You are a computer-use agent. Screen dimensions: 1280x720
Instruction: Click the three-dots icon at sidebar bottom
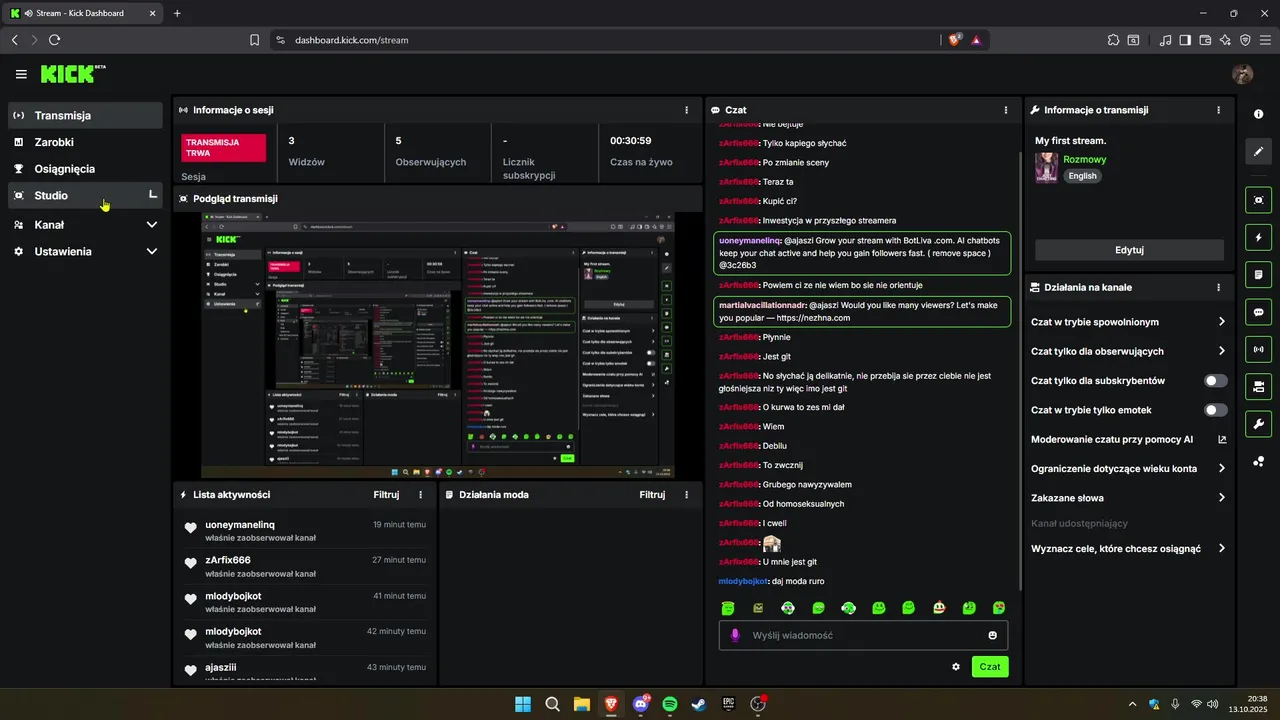[x=1258, y=461]
